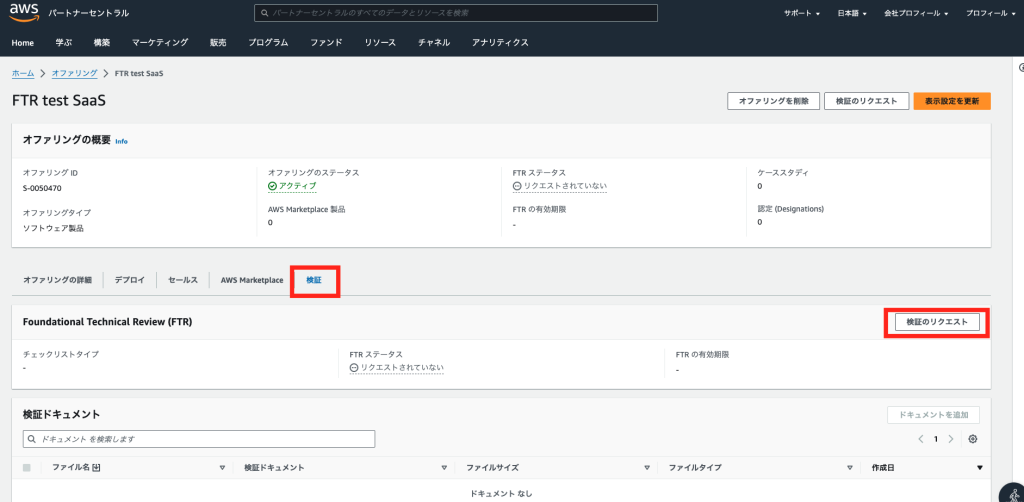Image resolution: width=1024 pixels, height=502 pixels.
Task: Open the ファンド menu
Action: click(326, 42)
